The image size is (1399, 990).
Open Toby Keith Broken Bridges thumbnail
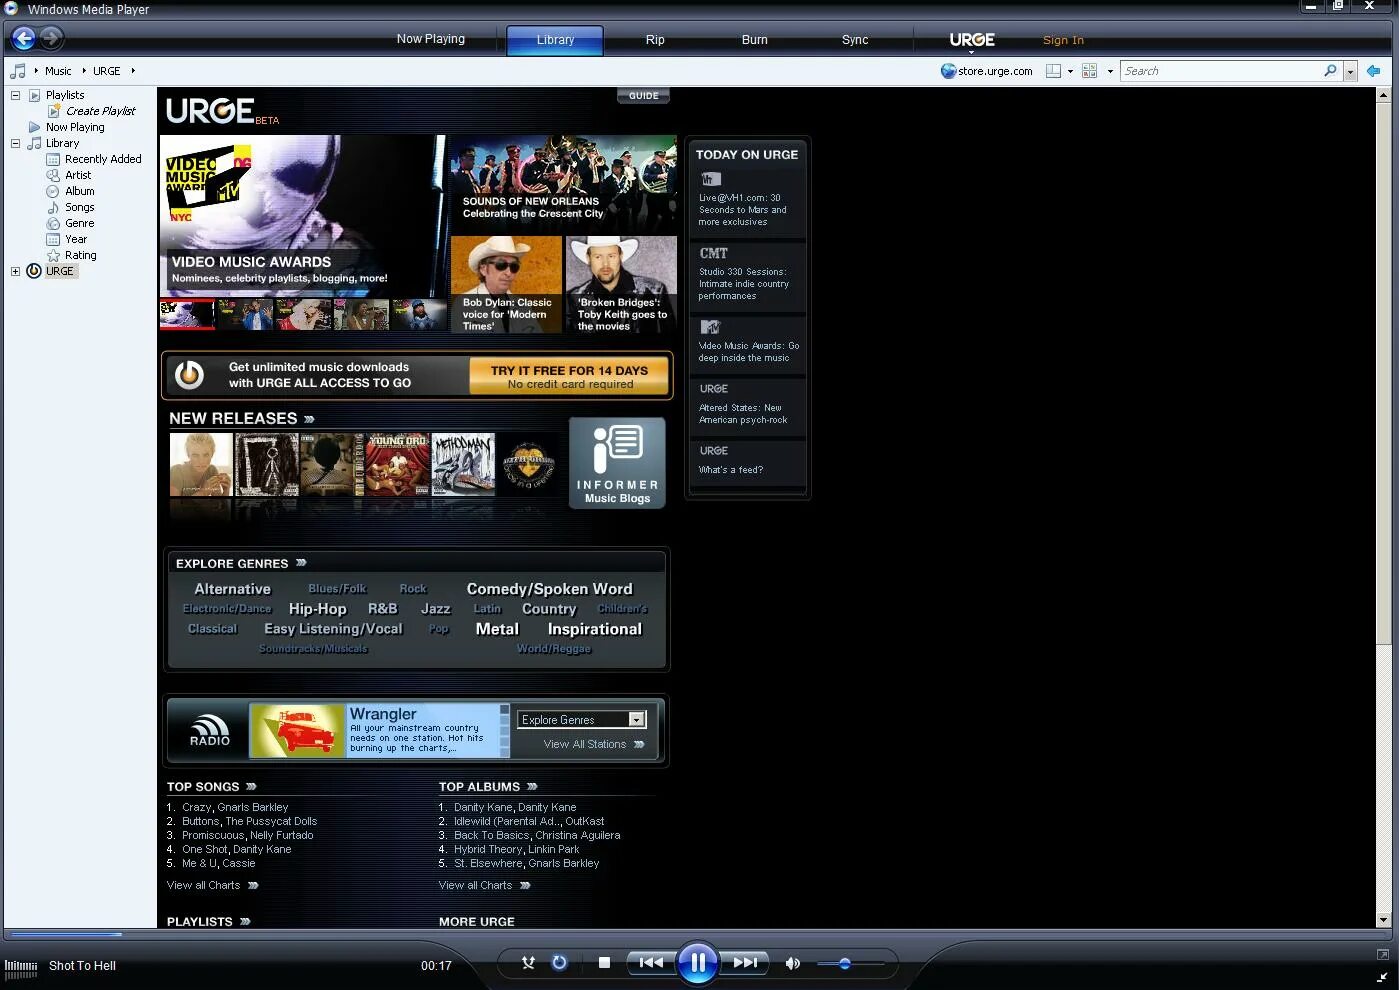point(621,284)
